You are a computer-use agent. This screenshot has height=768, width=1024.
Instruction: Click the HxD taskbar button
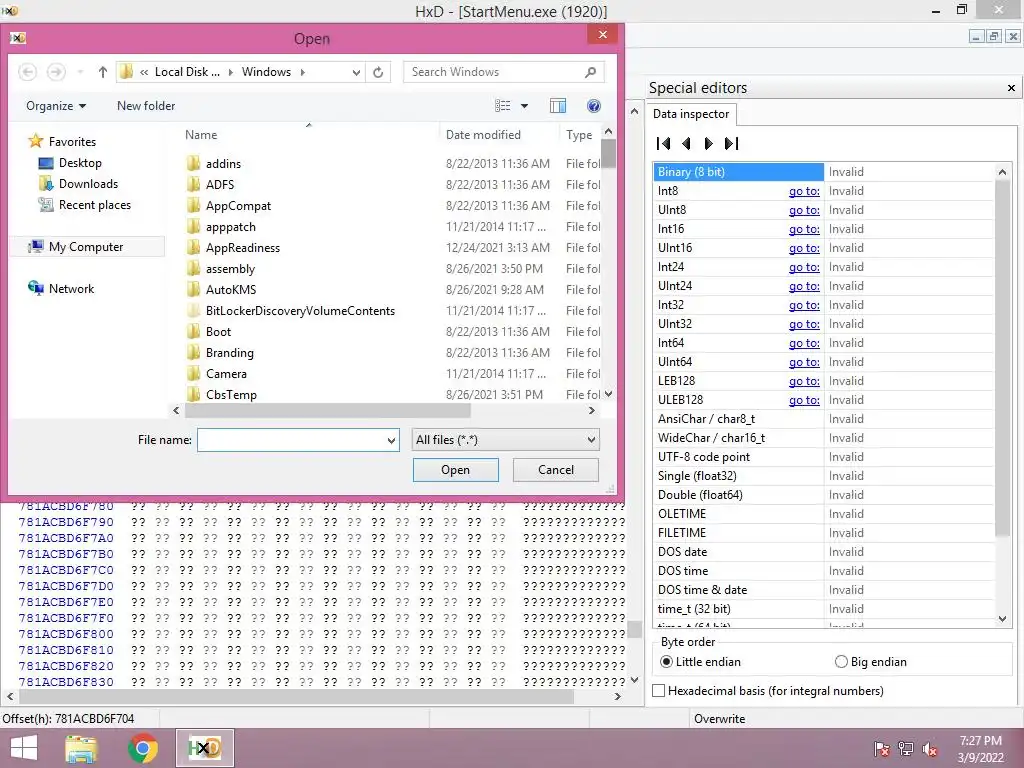[204, 748]
